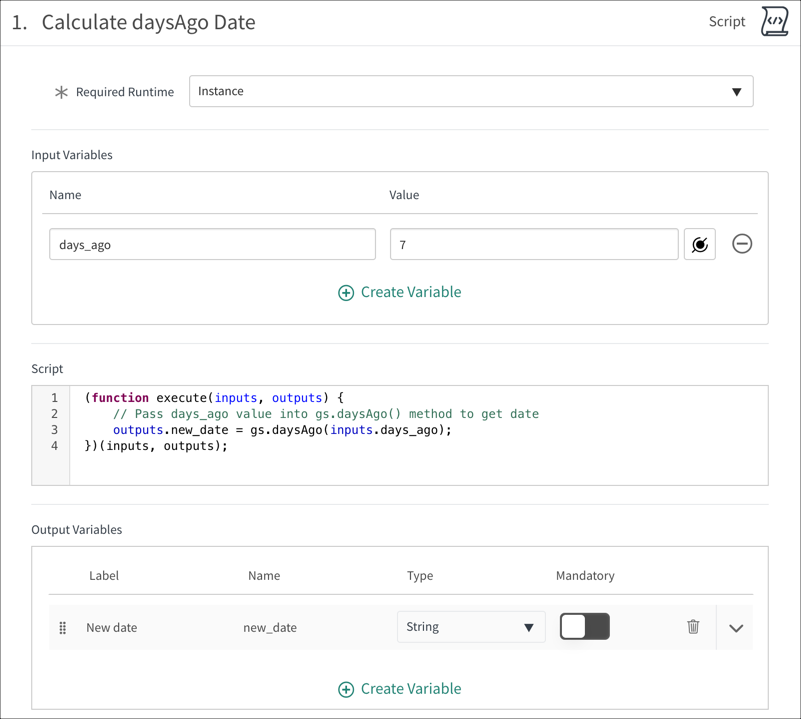This screenshot has height=719, width=801.
Task: Expand the New date row chevron
Action: [x=736, y=627]
